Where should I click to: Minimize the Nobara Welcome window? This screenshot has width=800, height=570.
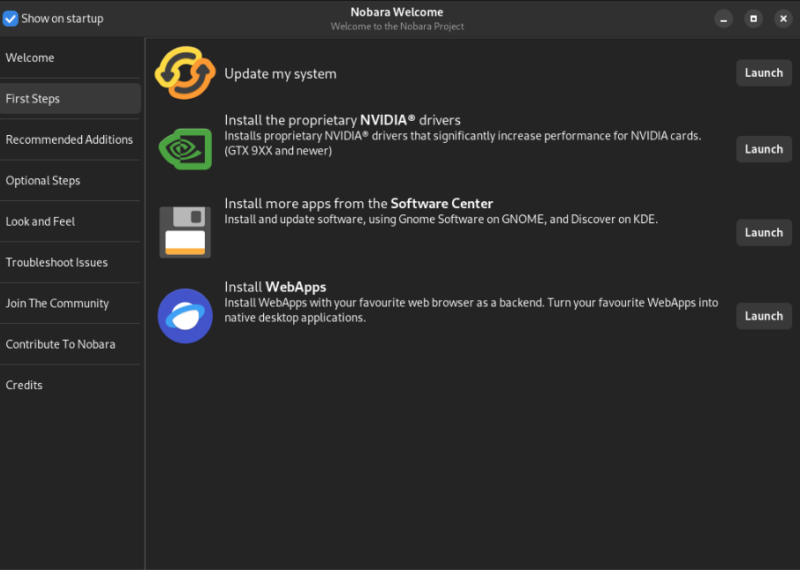click(x=723, y=19)
